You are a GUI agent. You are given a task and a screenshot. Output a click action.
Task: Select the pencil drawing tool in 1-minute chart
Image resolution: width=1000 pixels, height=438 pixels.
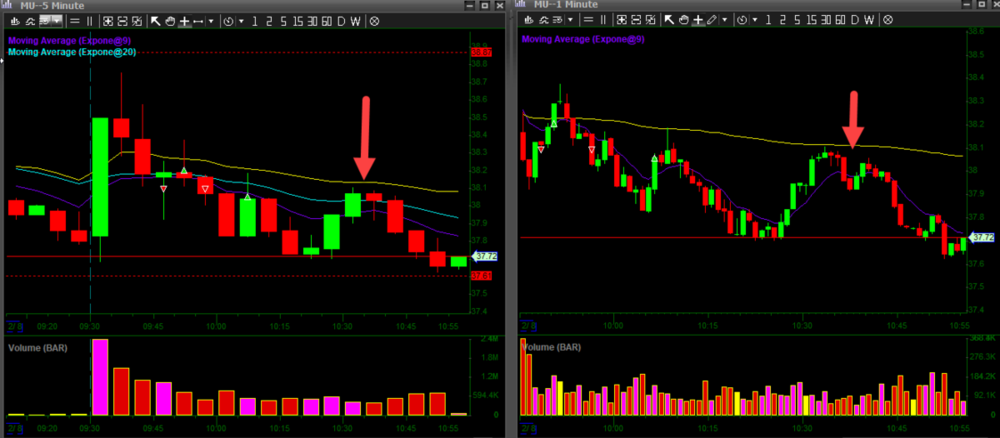click(x=712, y=20)
